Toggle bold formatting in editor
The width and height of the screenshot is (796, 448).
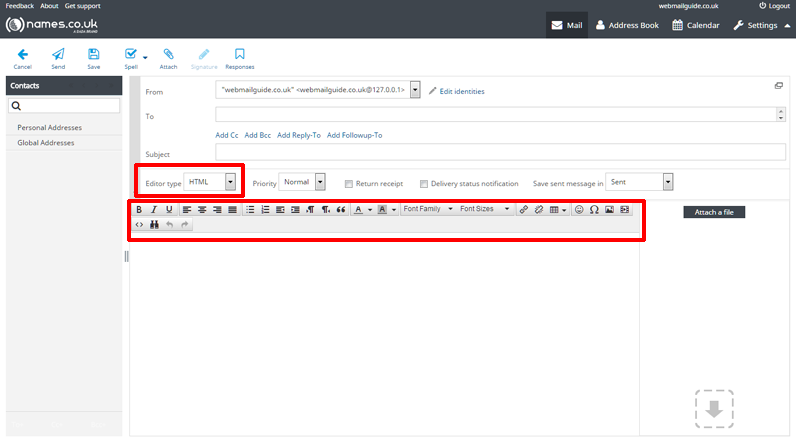[x=139, y=210]
